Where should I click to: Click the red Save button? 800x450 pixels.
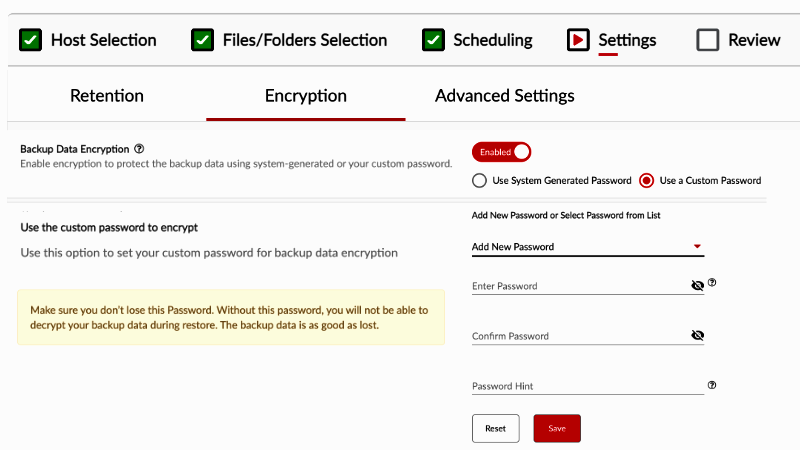pyautogui.click(x=557, y=429)
